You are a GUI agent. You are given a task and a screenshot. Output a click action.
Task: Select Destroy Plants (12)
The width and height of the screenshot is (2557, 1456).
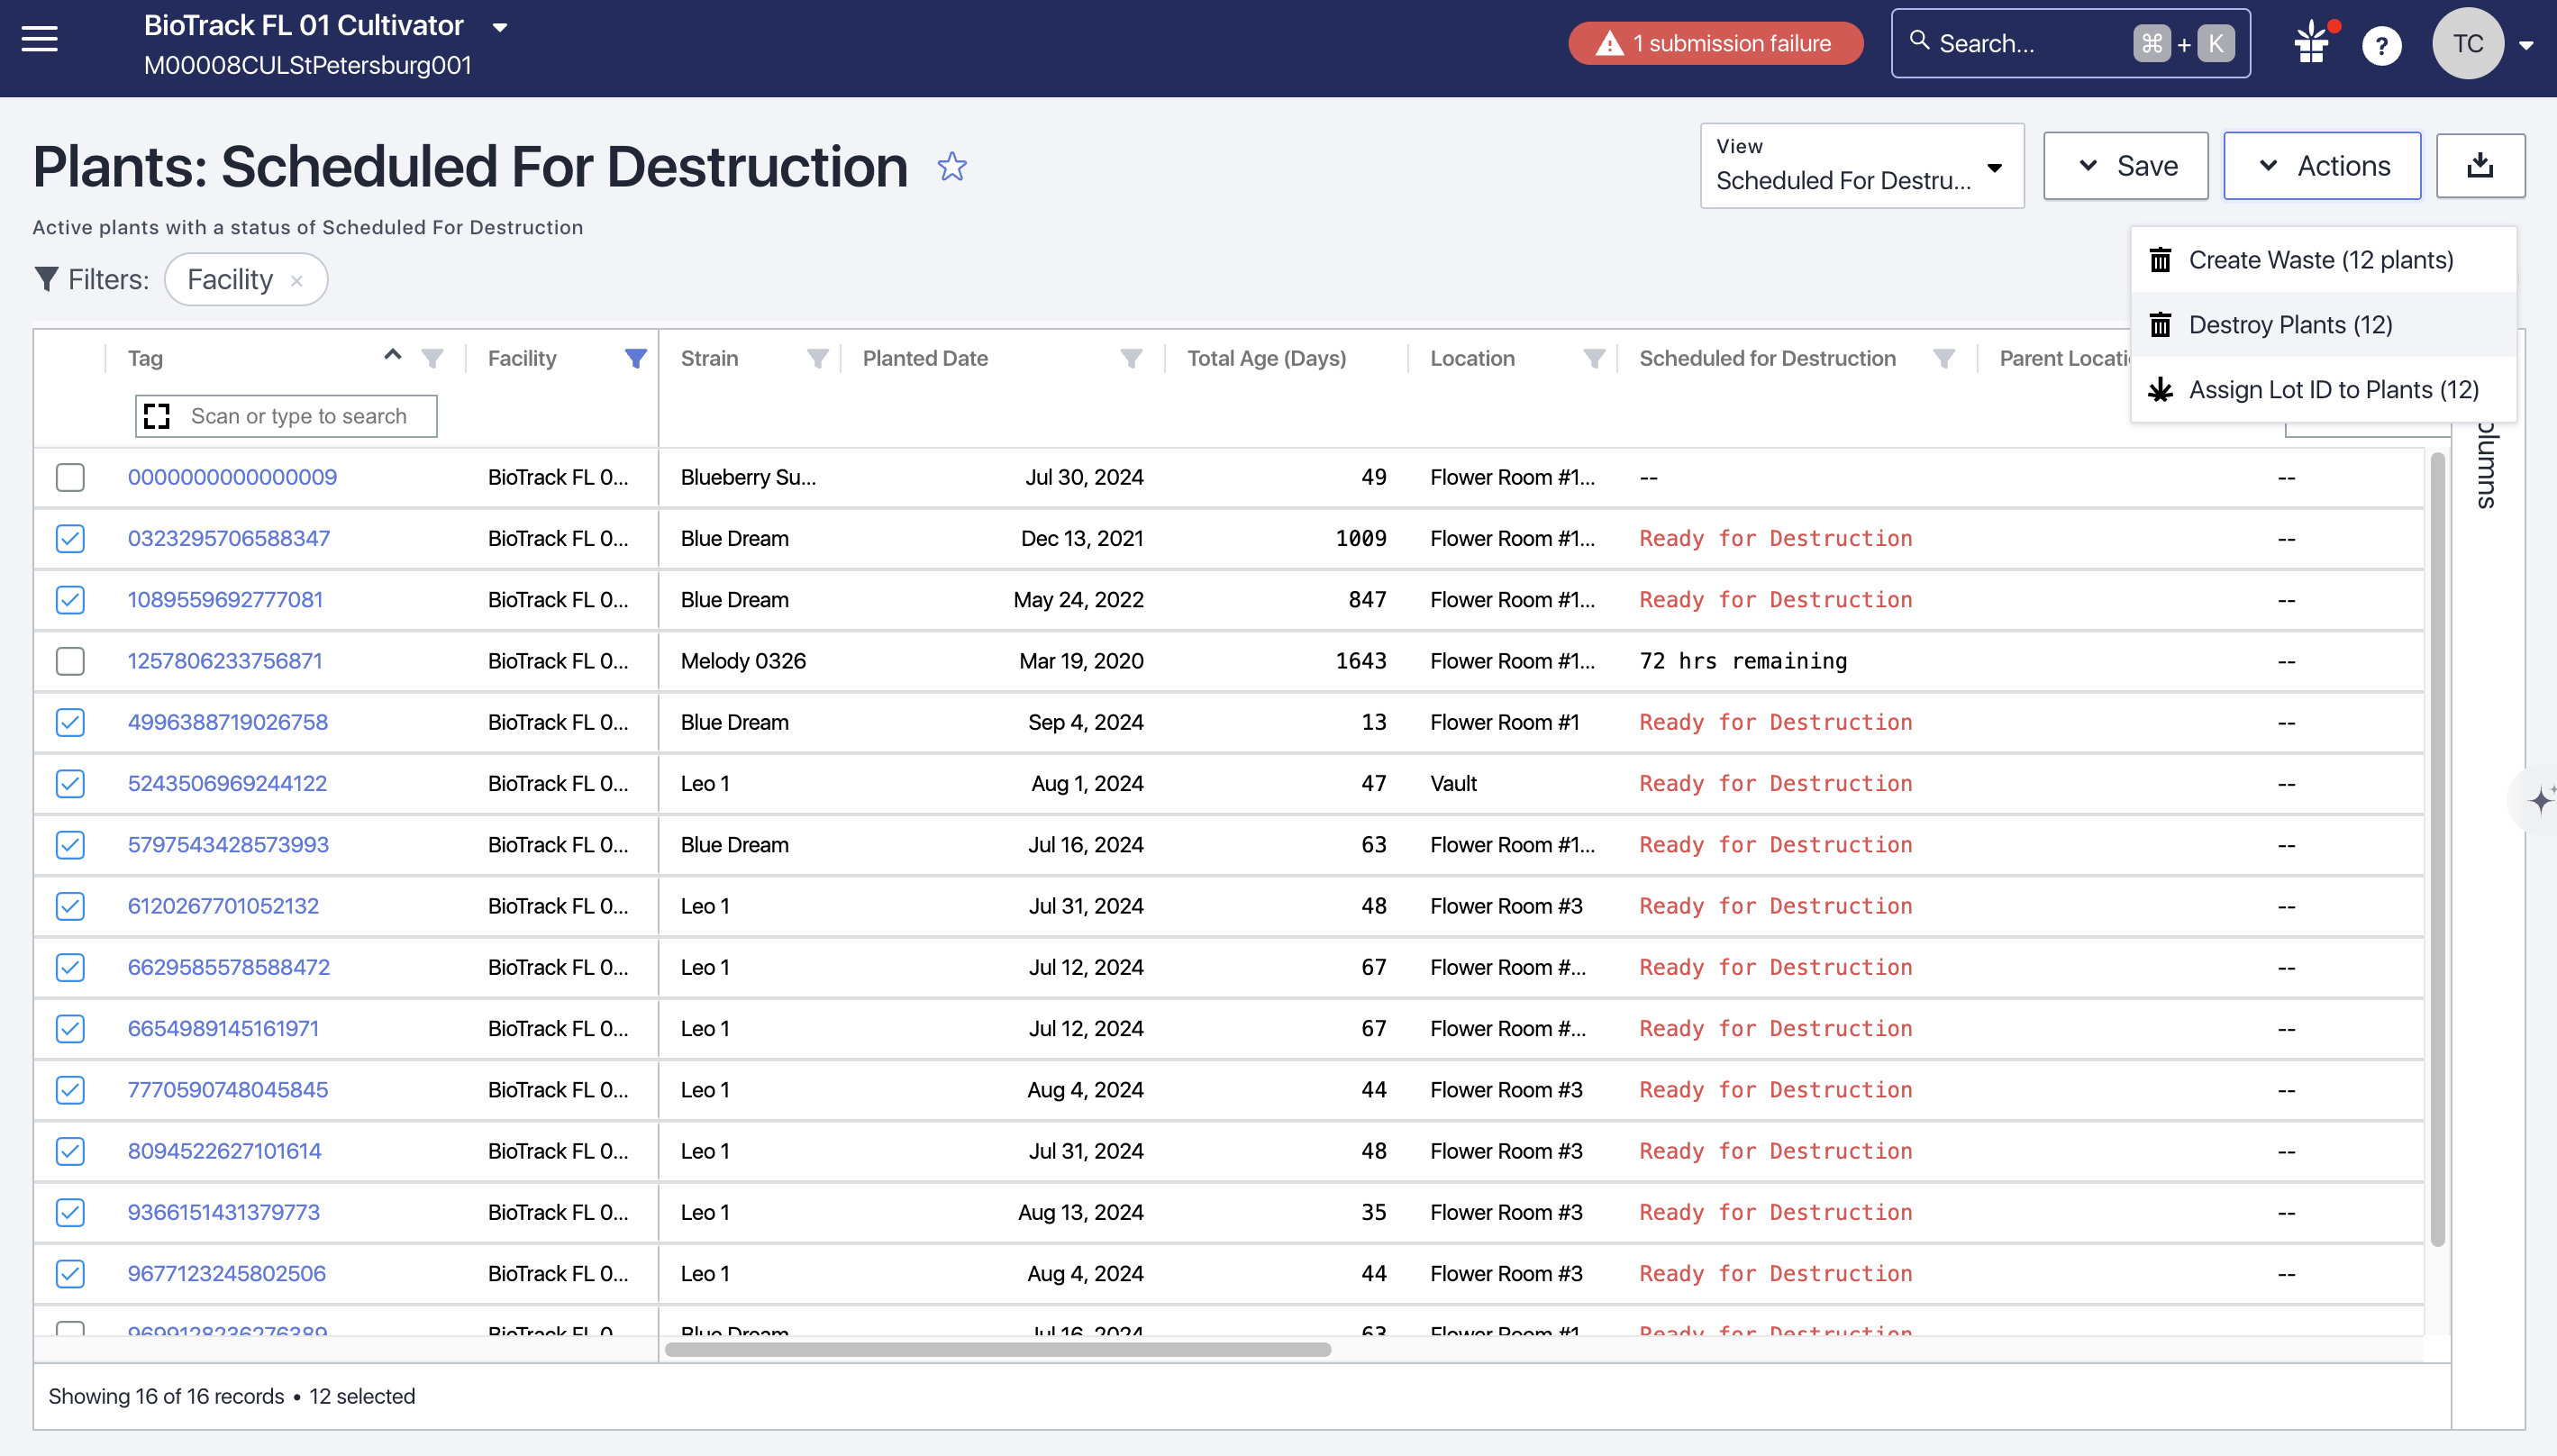click(2323, 325)
